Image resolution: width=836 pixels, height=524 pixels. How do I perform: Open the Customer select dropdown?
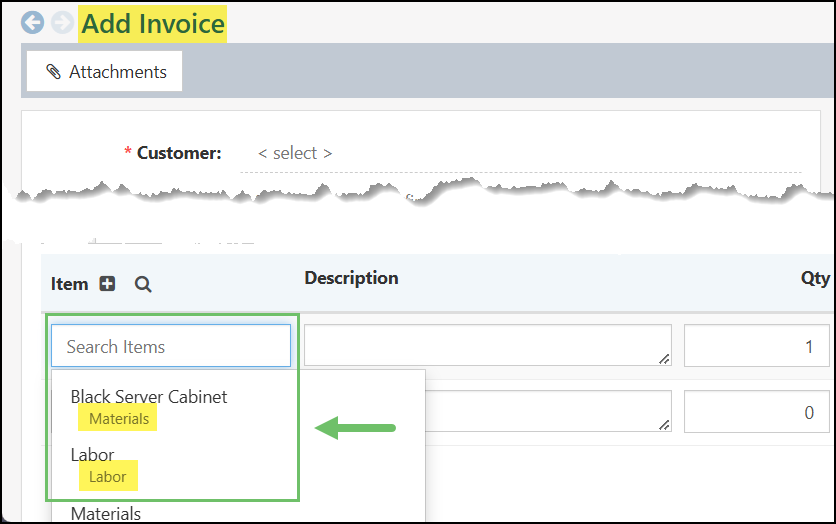[x=520, y=154]
